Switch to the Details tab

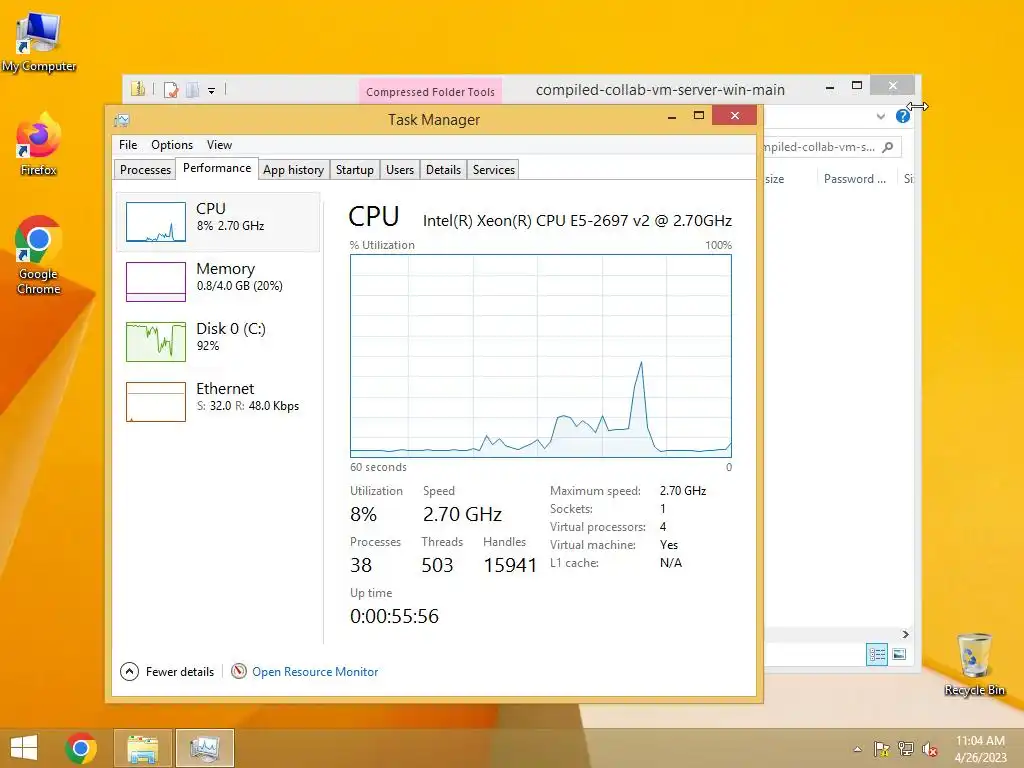tap(443, 170)
